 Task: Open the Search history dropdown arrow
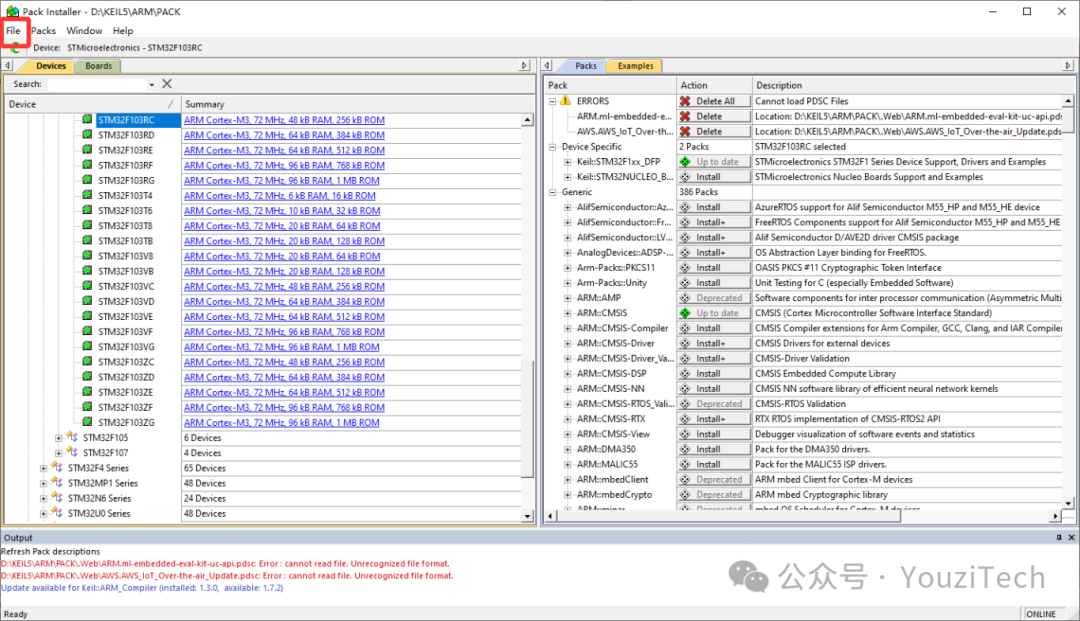[x=152, y=85]
